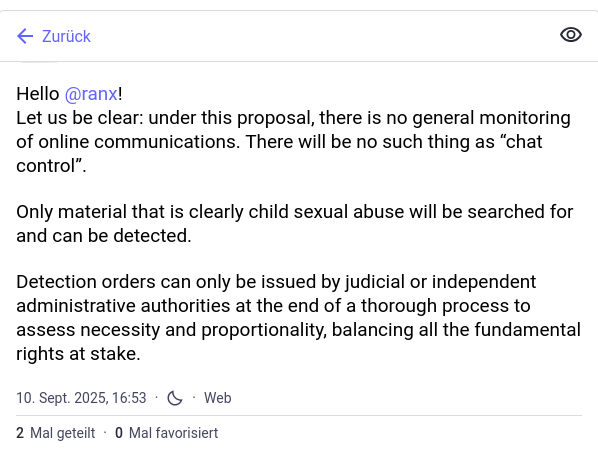Click the paragraph starting 'Detection orders can'
This screenshot has width=598, height=458.
tap(299, 318)
